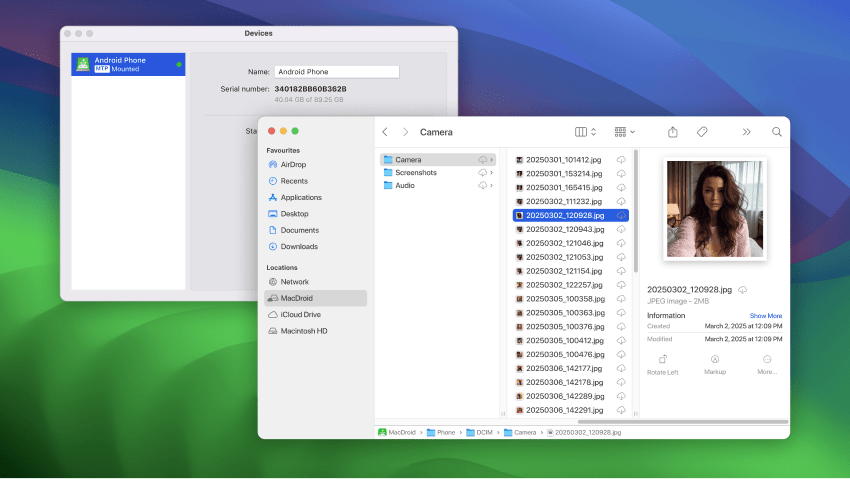Open Finder search magnifier

click(x=777, y=132)
